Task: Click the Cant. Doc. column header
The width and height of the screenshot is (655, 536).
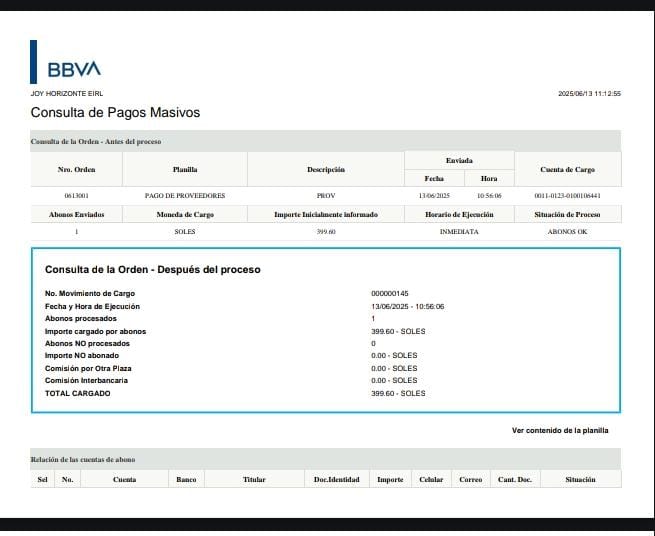Action: [x=514, y=480]
